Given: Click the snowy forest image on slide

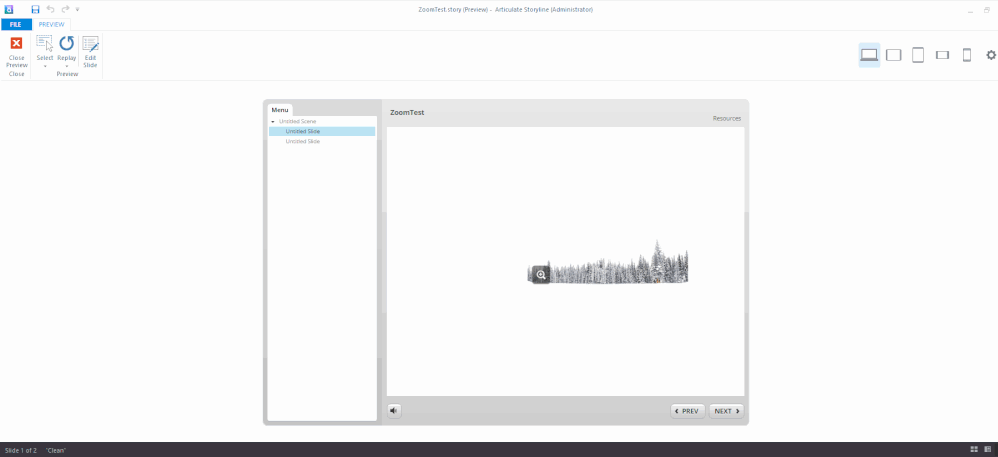Looking at the screenshot, I should tap(608, 262).
